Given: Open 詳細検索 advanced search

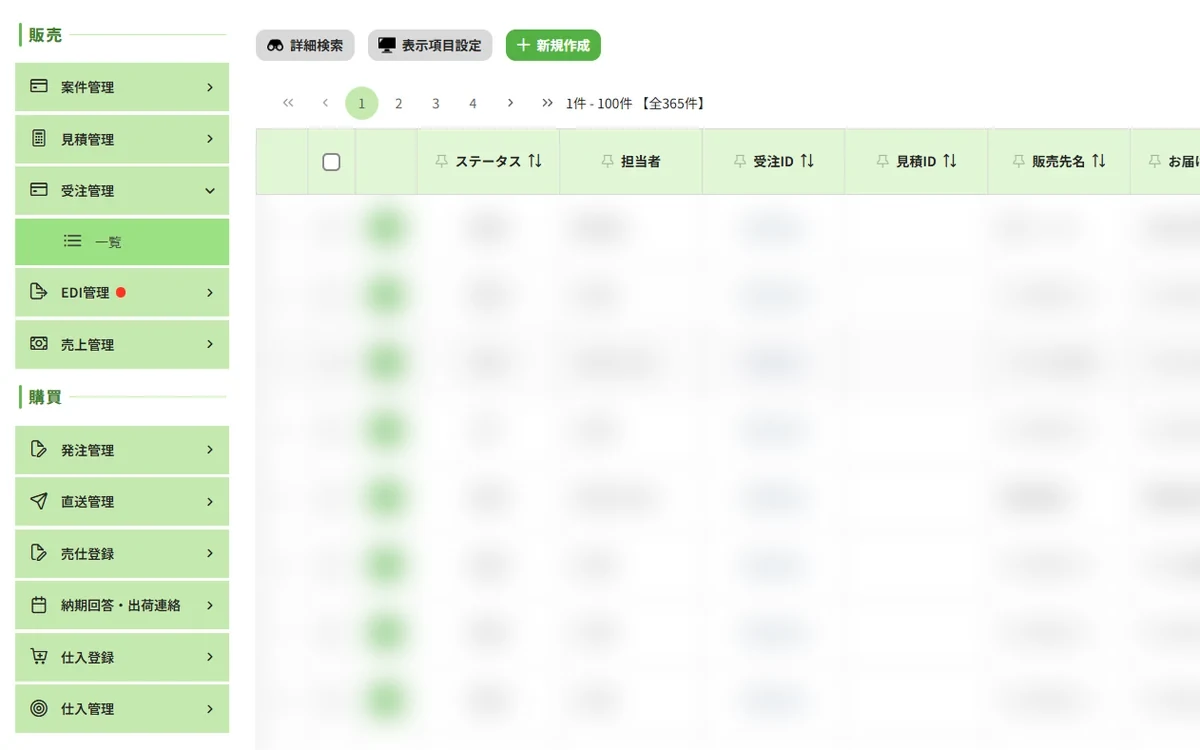Looking at the screenshot, I should (x=305, y=45).
